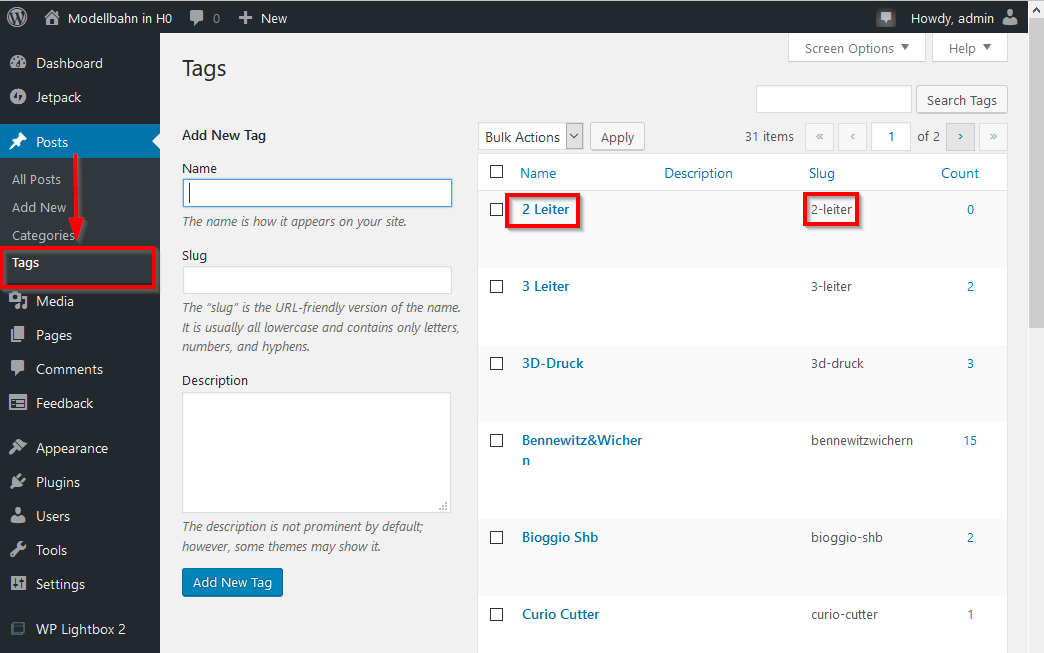This screenshot has width=1044, height=653.
Task: Focus the search tags text box
Action: [834, 100]
